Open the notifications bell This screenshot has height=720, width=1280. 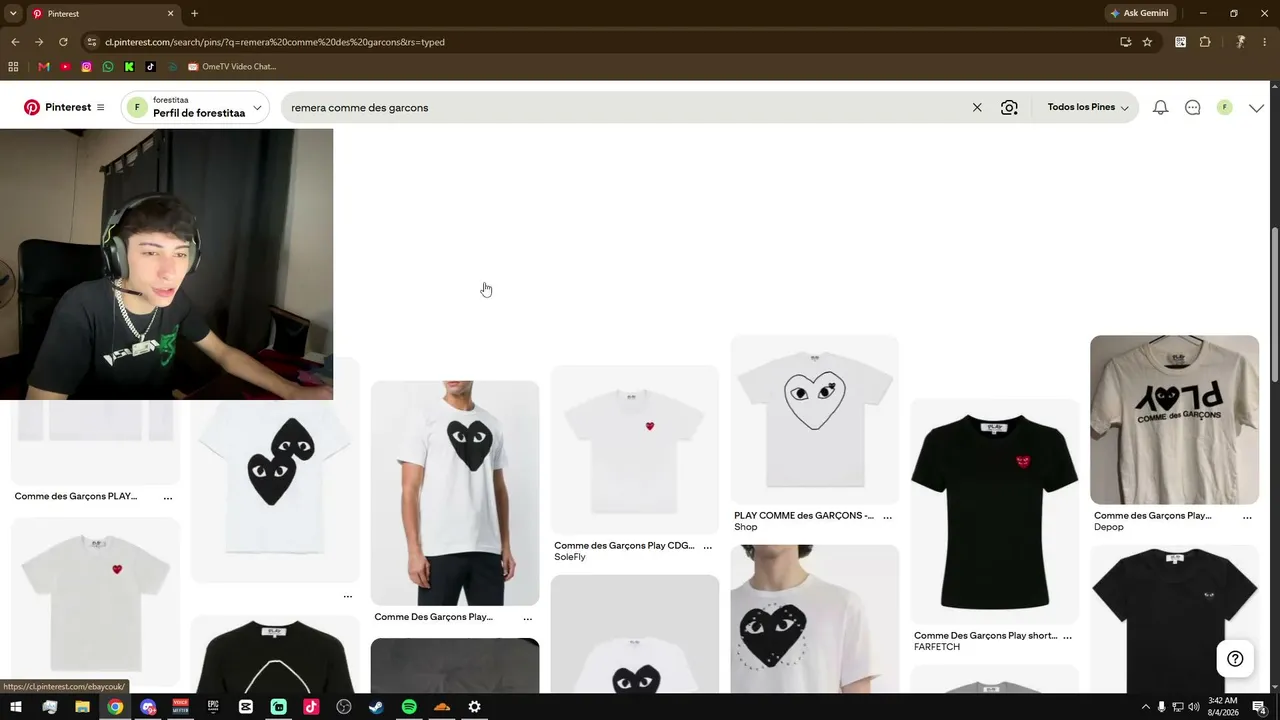click(1160, 107)
